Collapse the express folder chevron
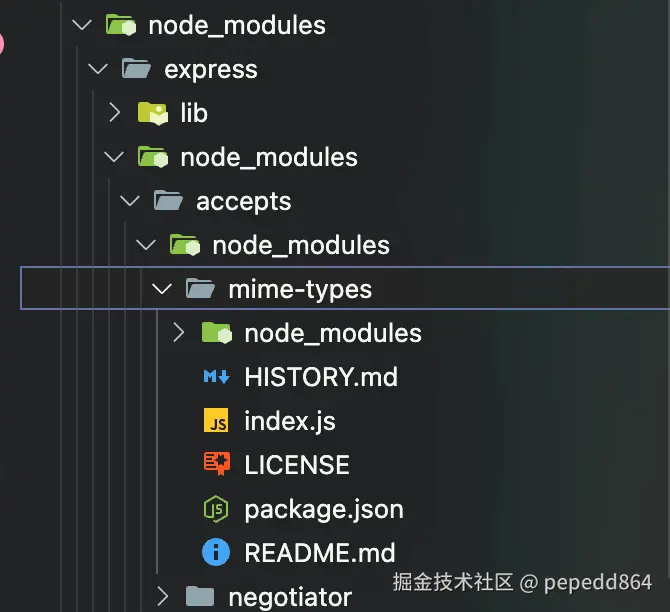This screenshot has width=670, height=612. 98,69
